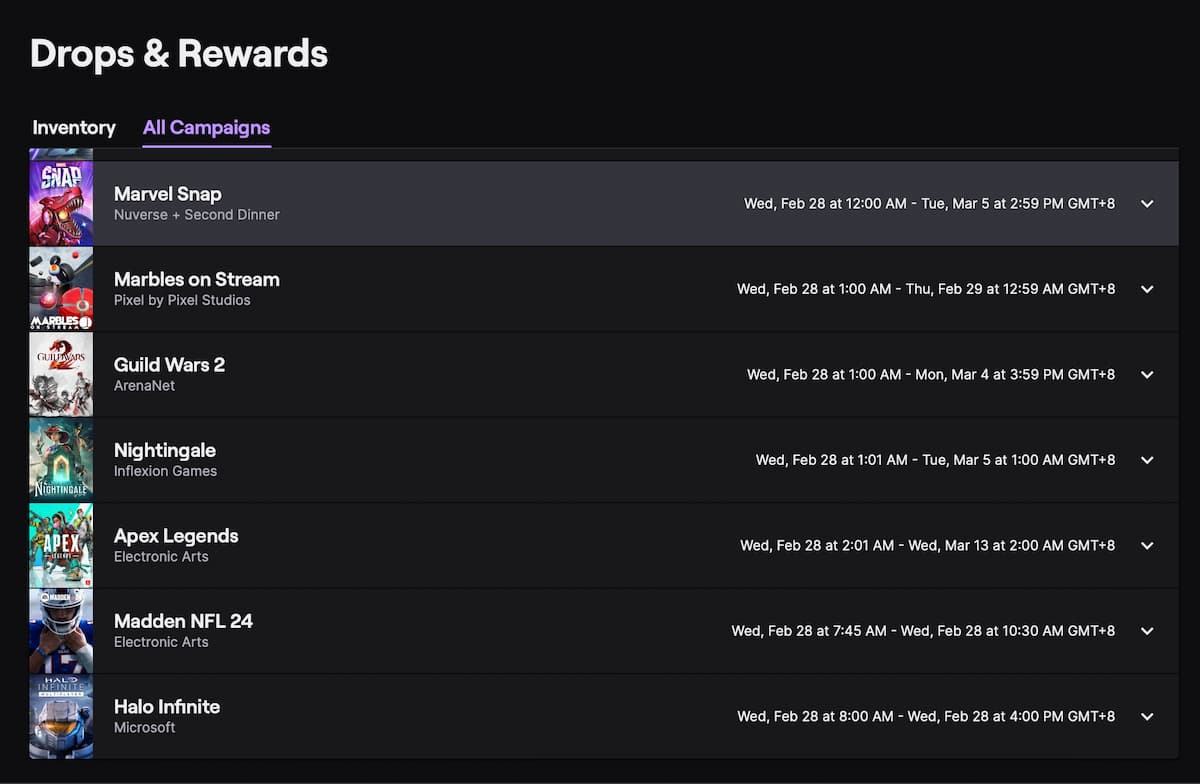
Task: Show Nightingale campaign details with chevron
Action: pos(1147,460)
